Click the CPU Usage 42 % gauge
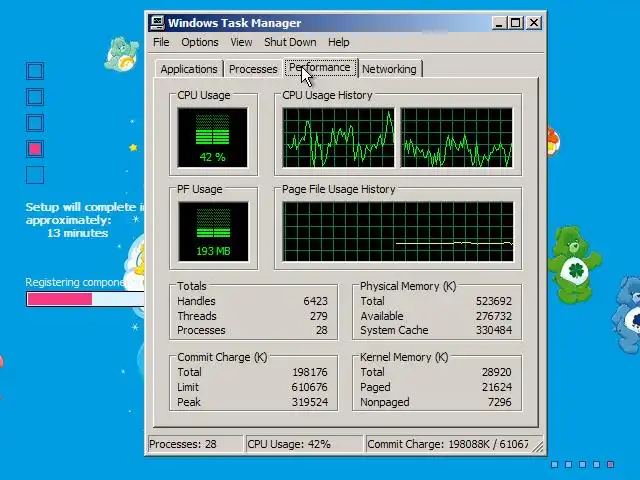The height and width of the screenshot is (480, 640). 213,138
